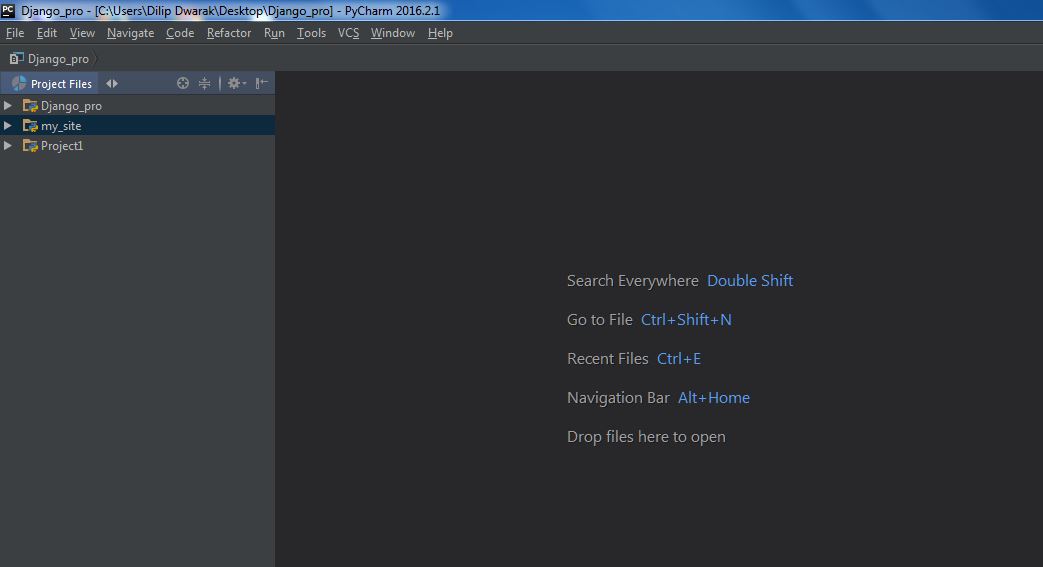Open the Edit menu
1043x567 pixels.
[47, 33]
